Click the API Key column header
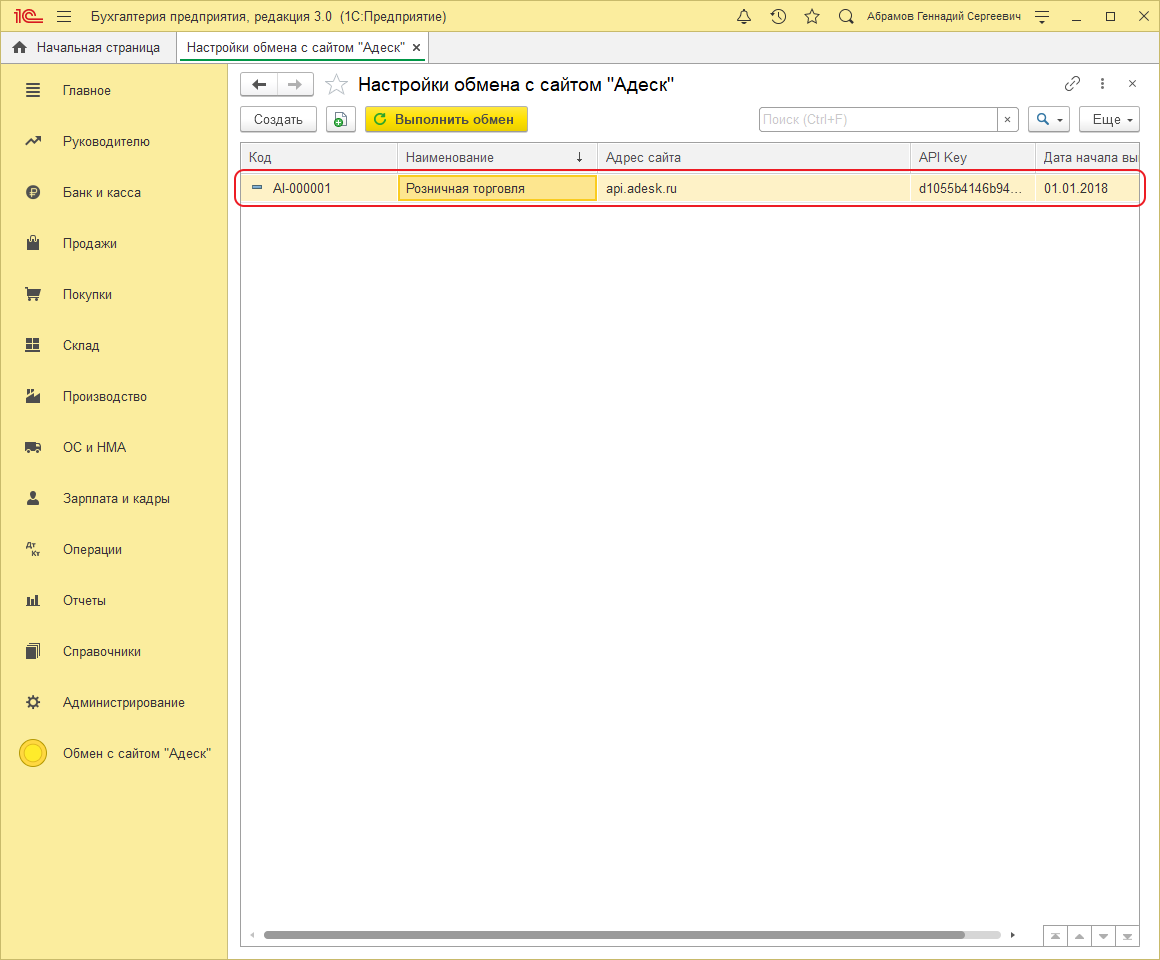1160x960 pixels. coord(973,158)
